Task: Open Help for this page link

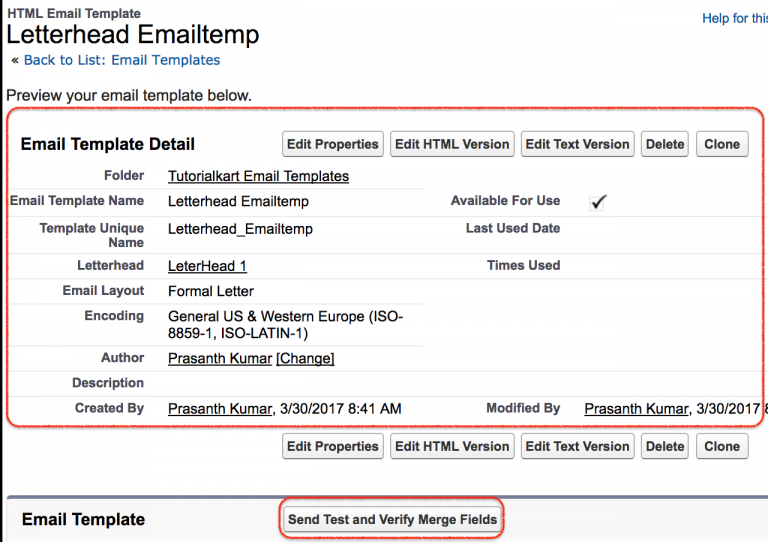Action: click(734, 19)
